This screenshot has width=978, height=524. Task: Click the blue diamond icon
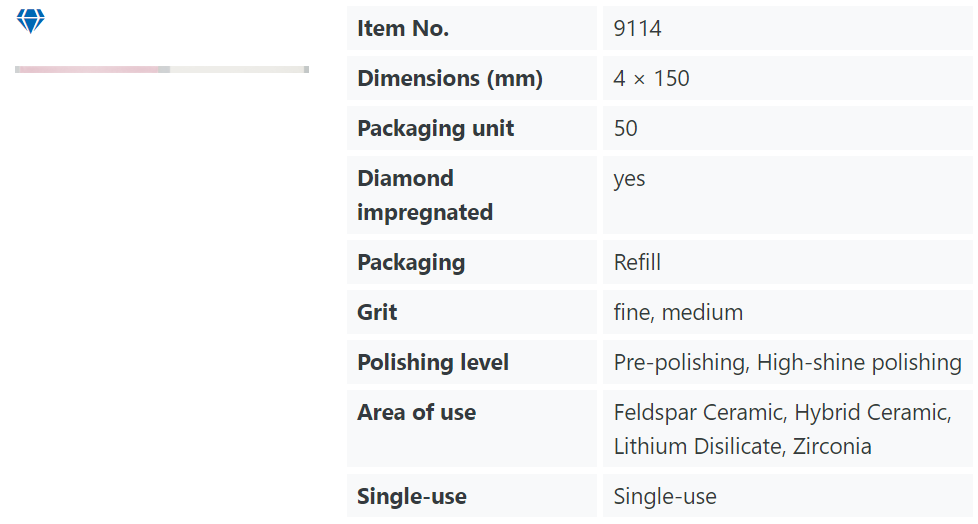coord(31,21)
